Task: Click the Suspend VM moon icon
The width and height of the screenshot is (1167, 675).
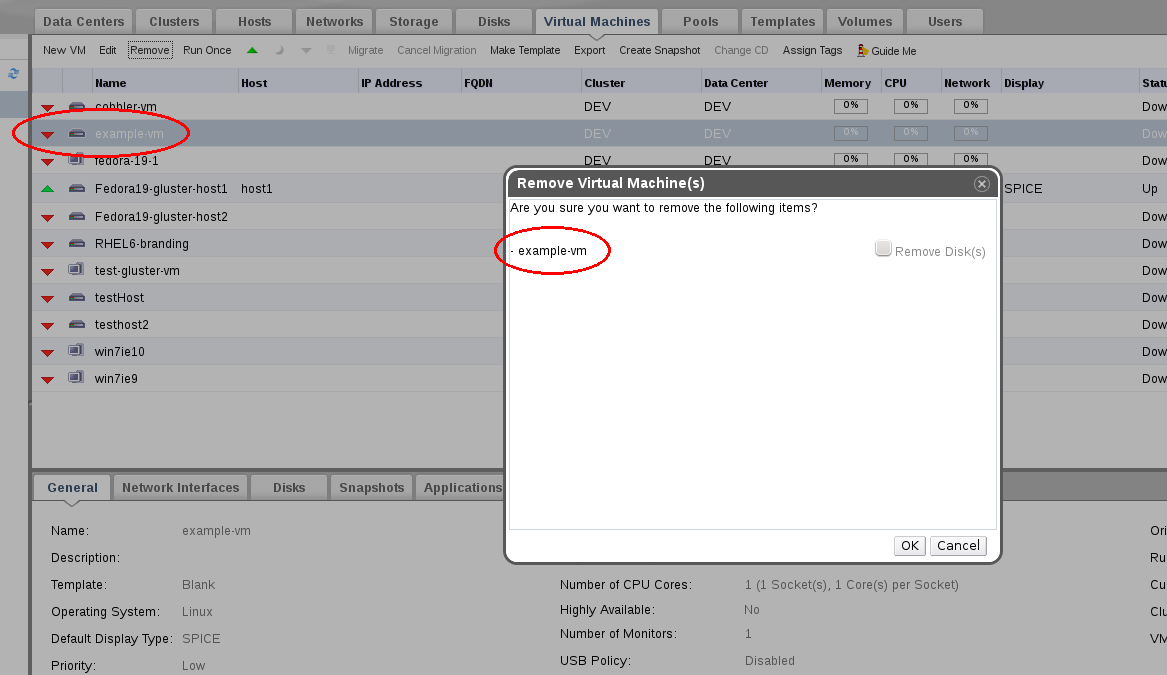Action: tap(279, 50)
